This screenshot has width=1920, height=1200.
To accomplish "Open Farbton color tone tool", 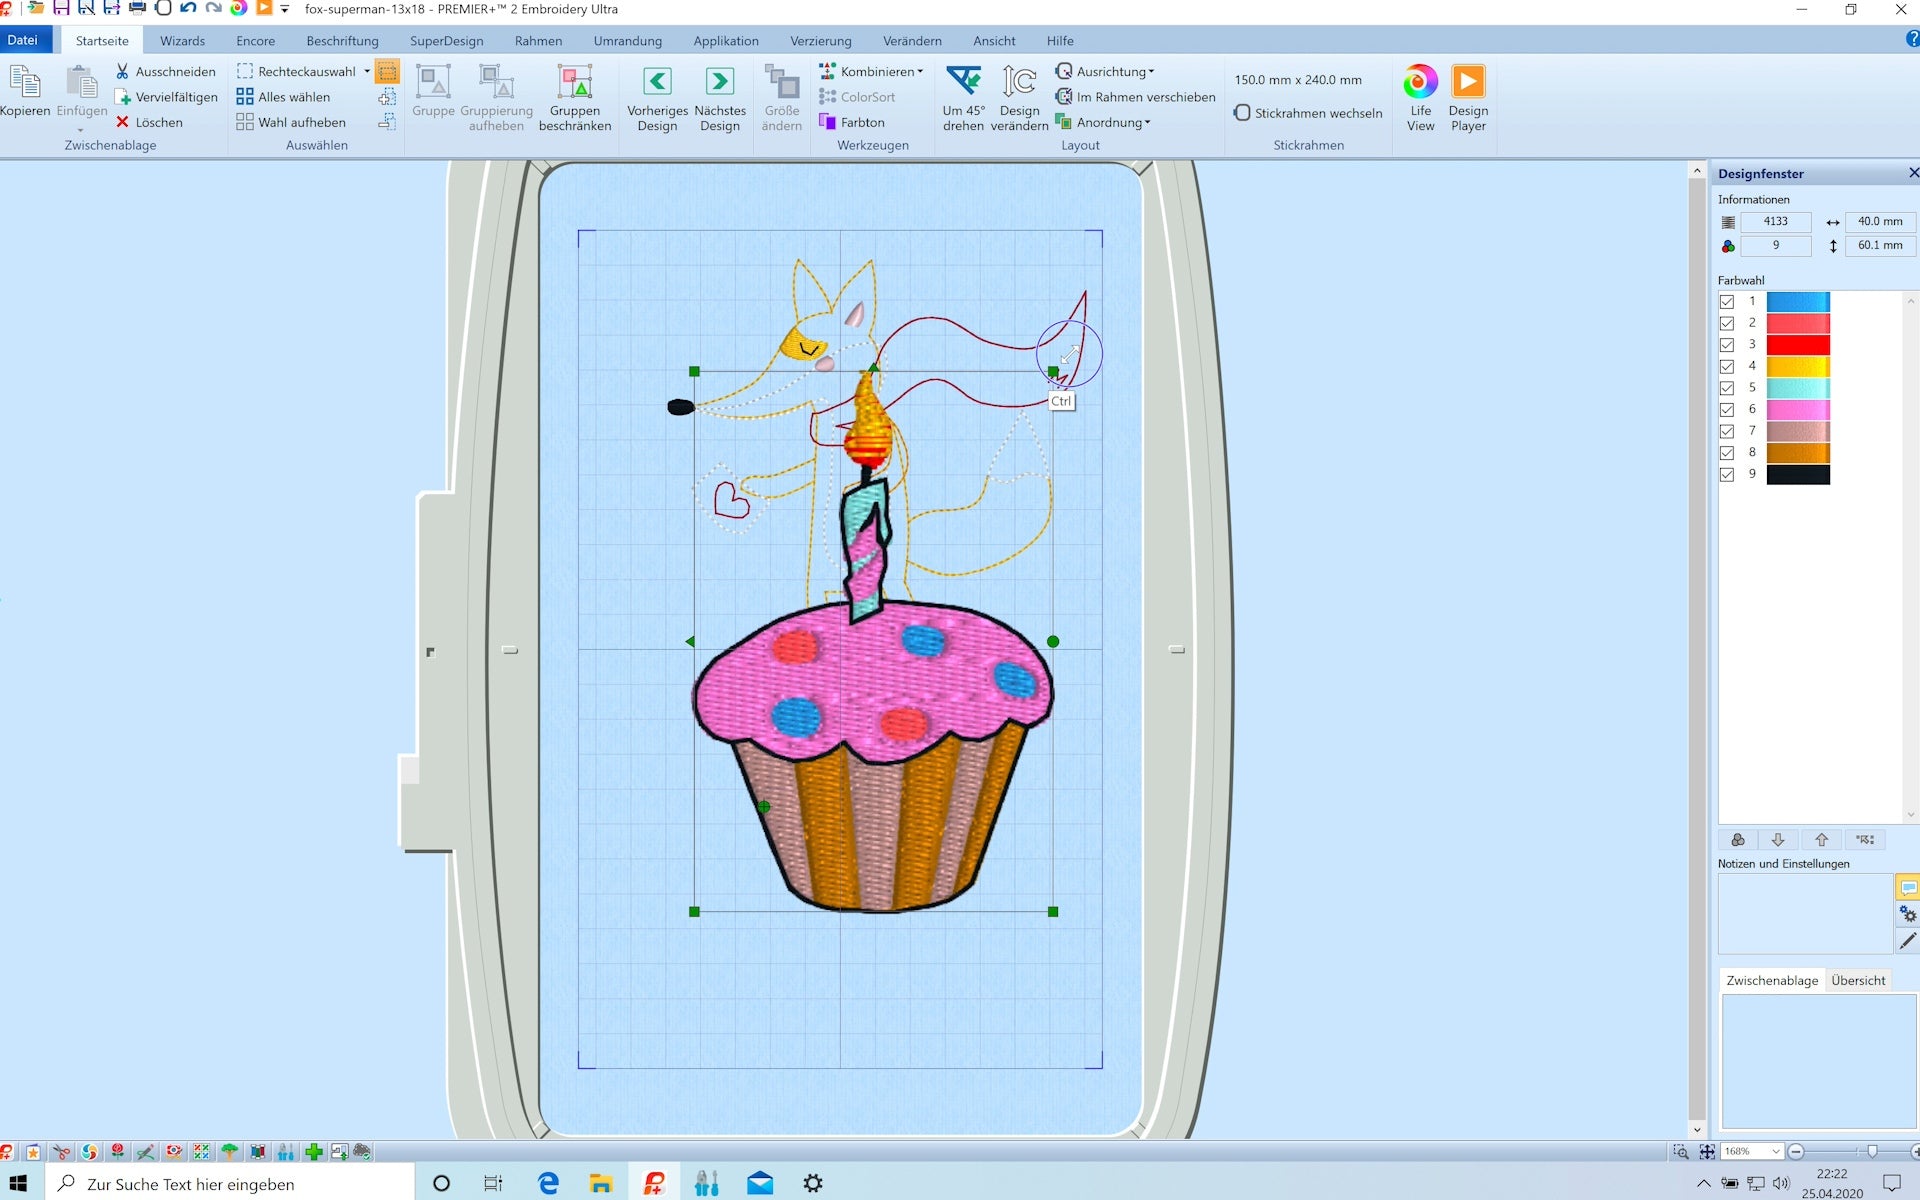I will [852, 122].
